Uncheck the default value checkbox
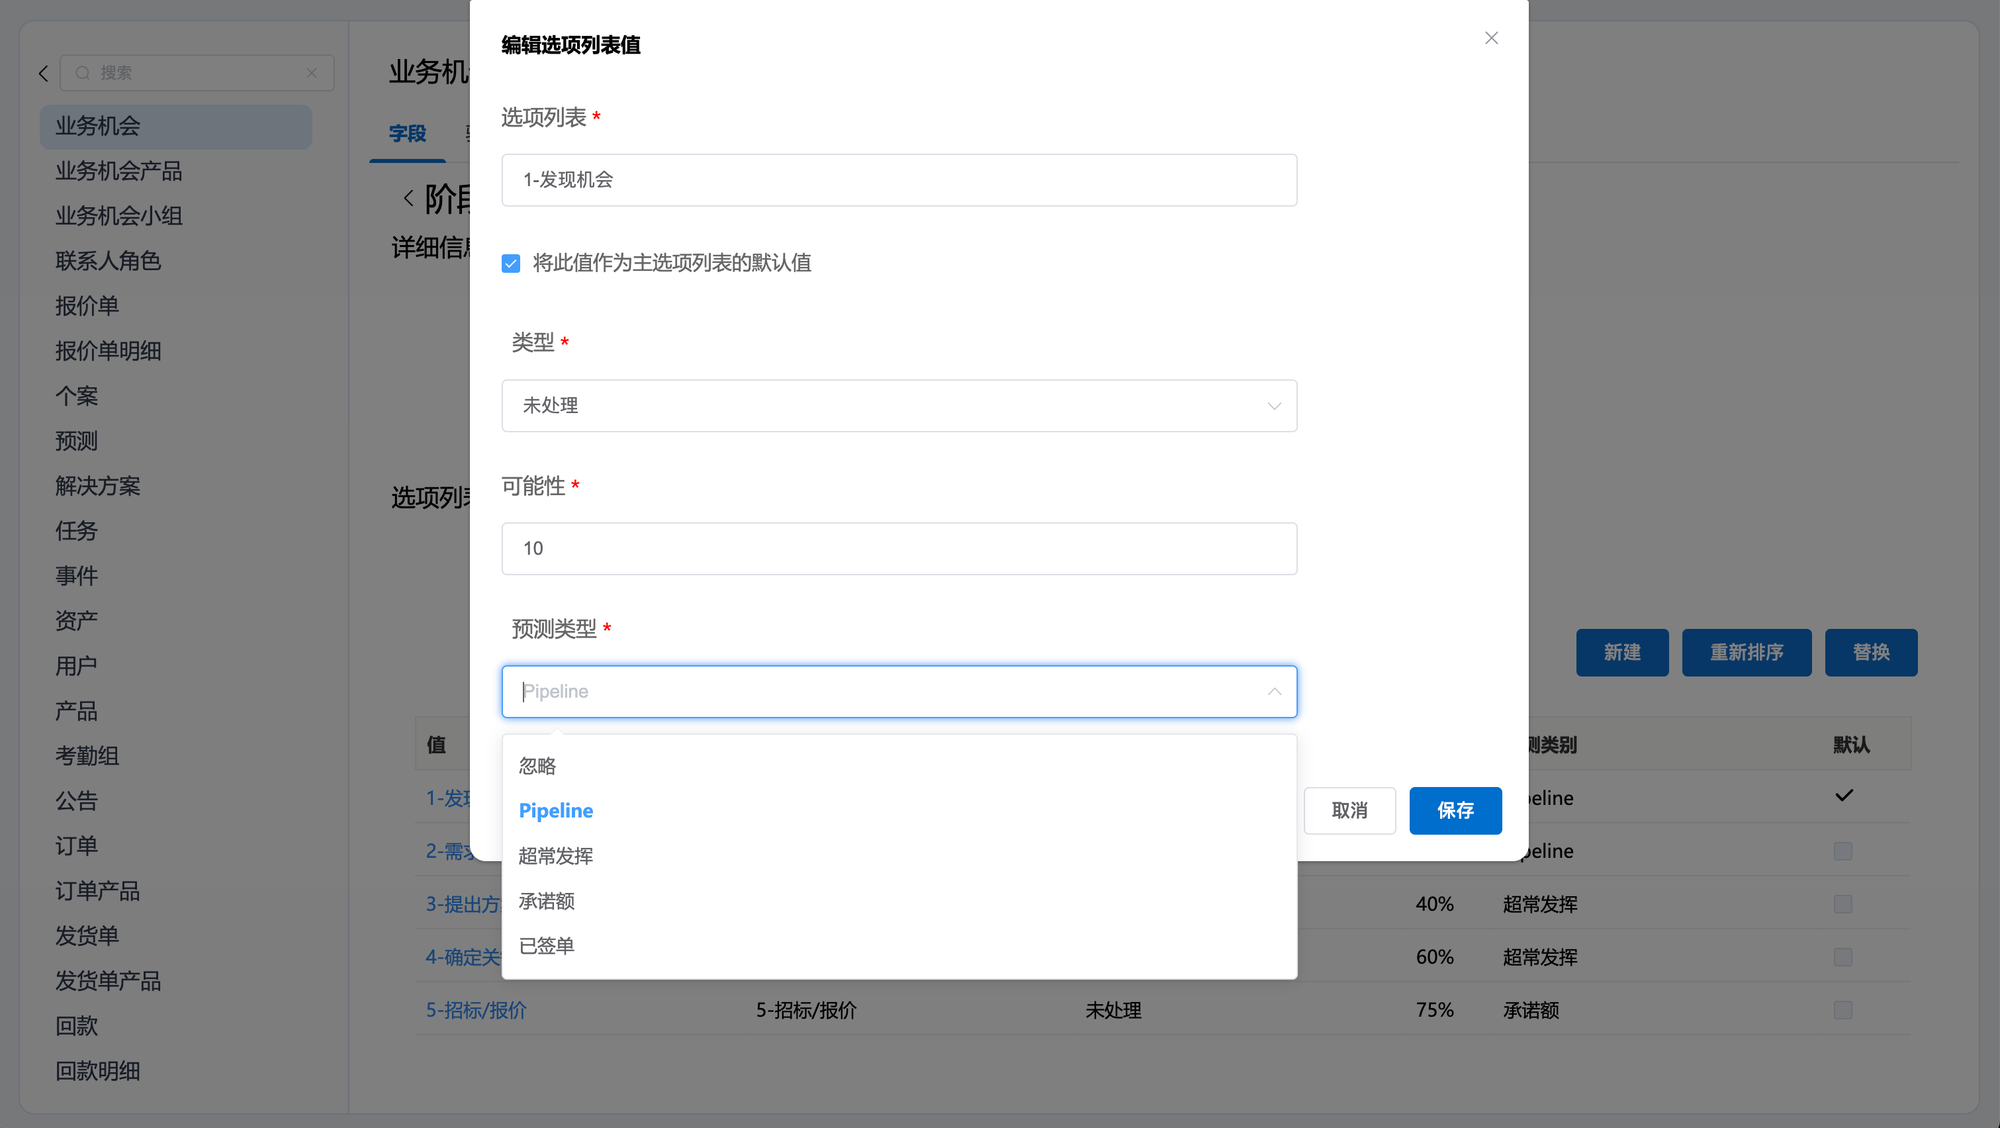 point(511,263)
